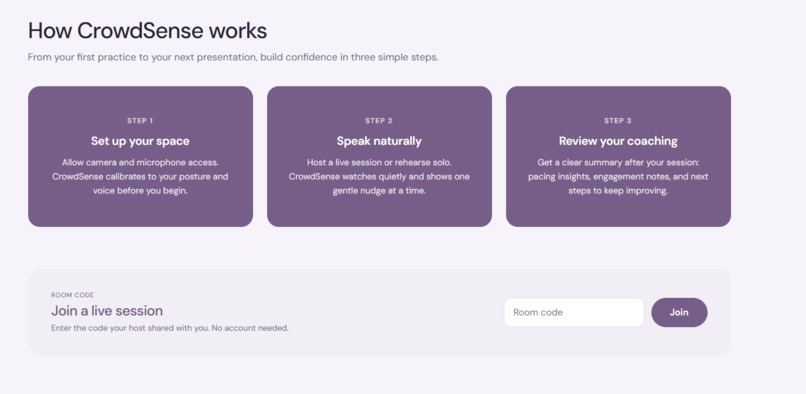Click the 'STEP 1' label
Image resolution: width=806 pixels, height=394 pixels.
click(140, 121)
